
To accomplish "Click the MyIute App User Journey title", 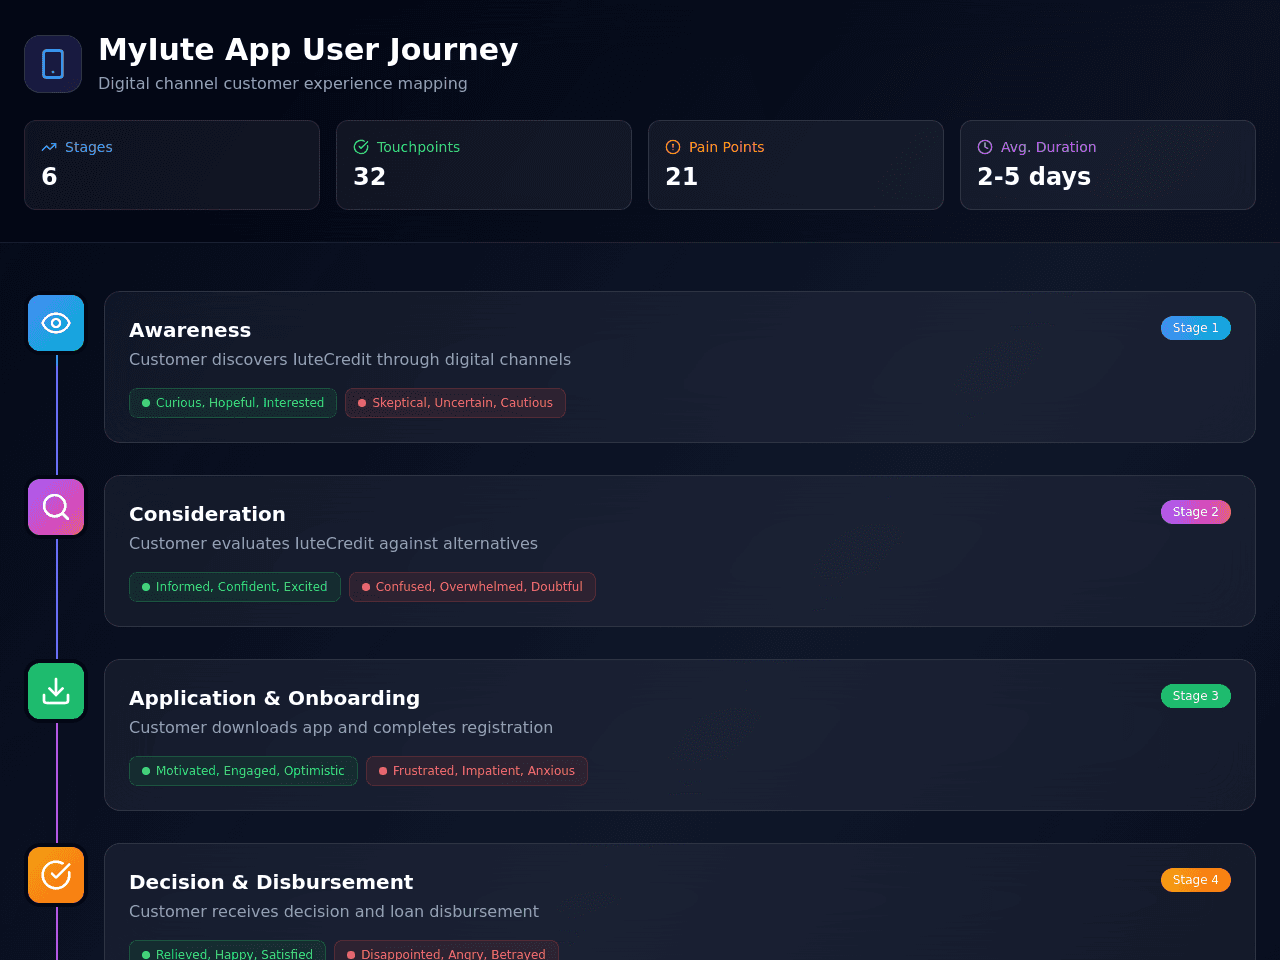I will pyautogui.click(x=308, y=49).
